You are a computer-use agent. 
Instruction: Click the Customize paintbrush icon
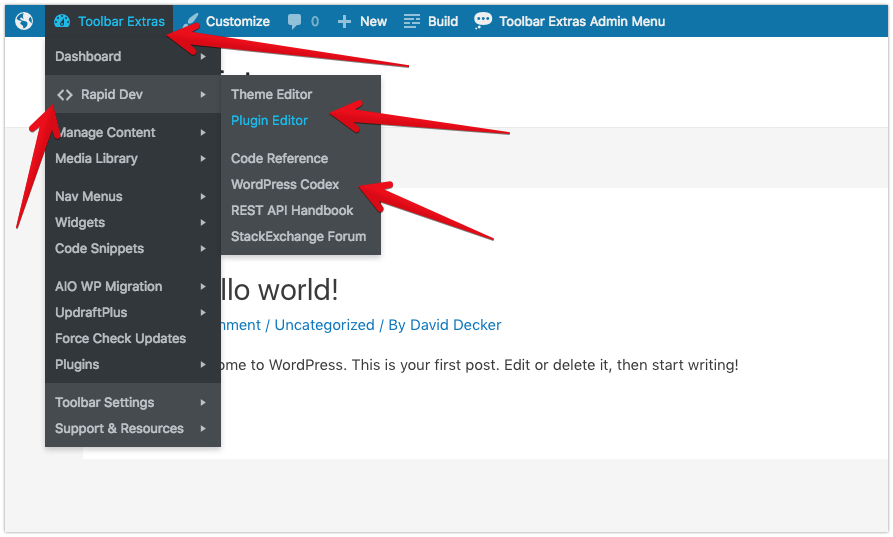(x=190, y=21)
